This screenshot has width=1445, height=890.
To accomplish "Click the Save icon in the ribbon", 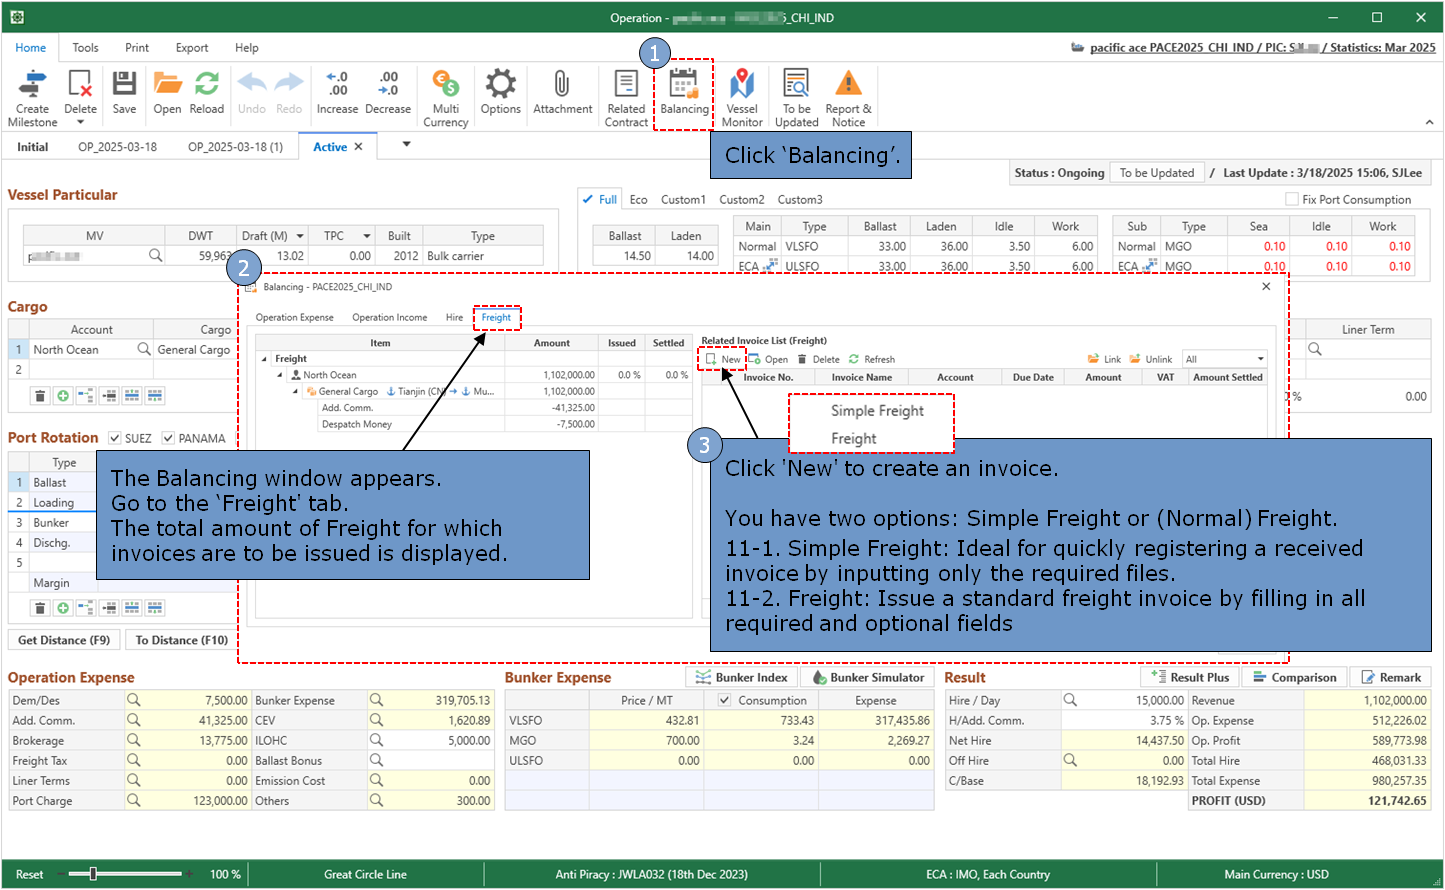I will [124, 93].
